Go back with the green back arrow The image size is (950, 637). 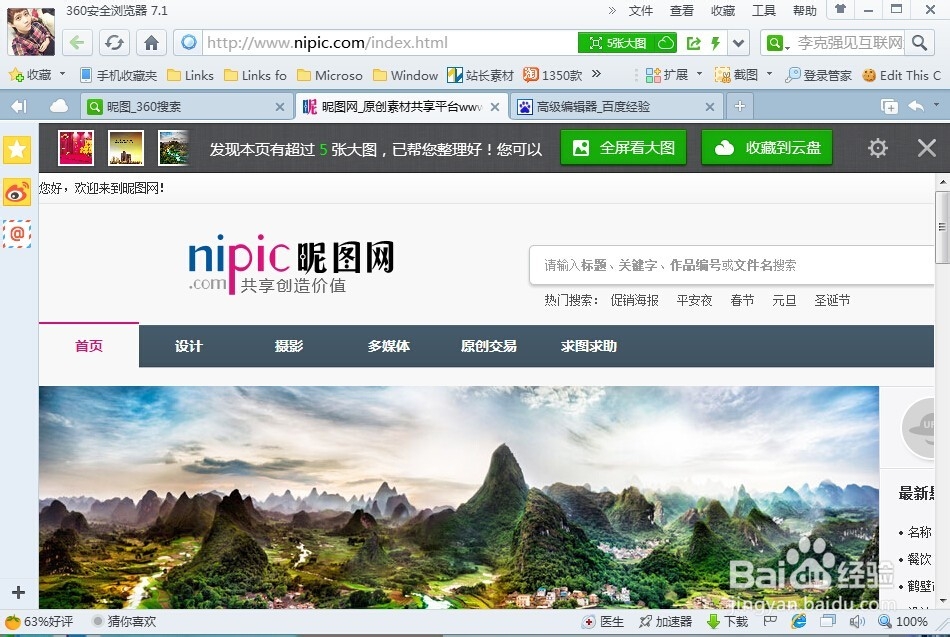pos(77,43)
